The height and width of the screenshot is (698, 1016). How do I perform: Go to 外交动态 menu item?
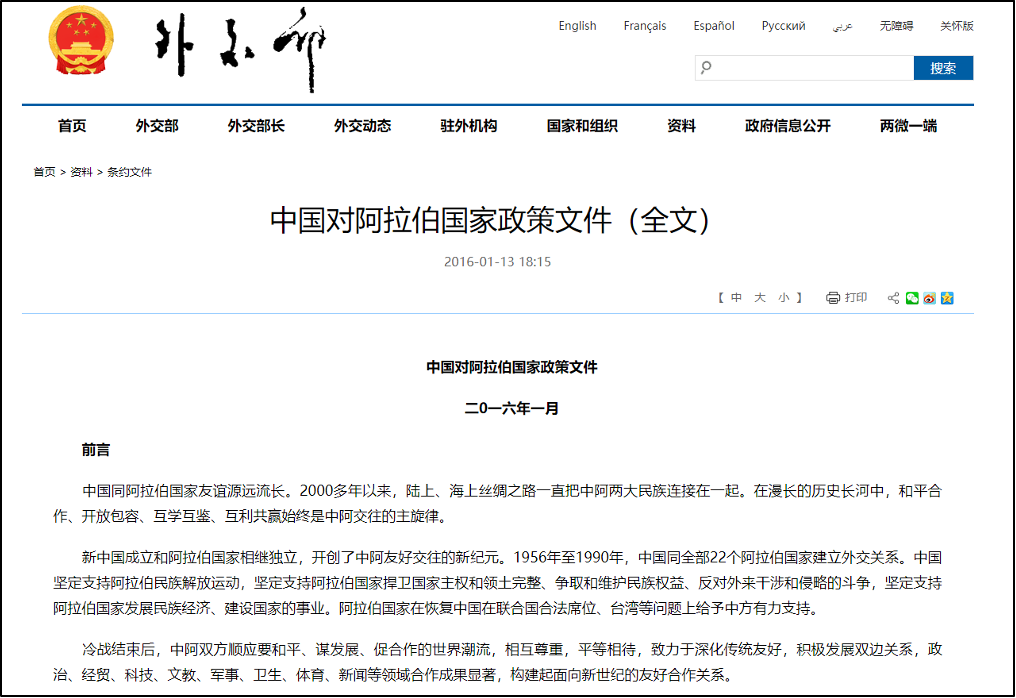(x=362, y=126)
